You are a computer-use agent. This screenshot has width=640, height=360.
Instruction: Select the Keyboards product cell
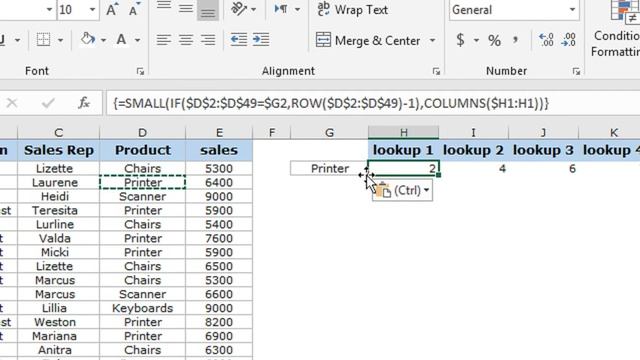[142, 308]
